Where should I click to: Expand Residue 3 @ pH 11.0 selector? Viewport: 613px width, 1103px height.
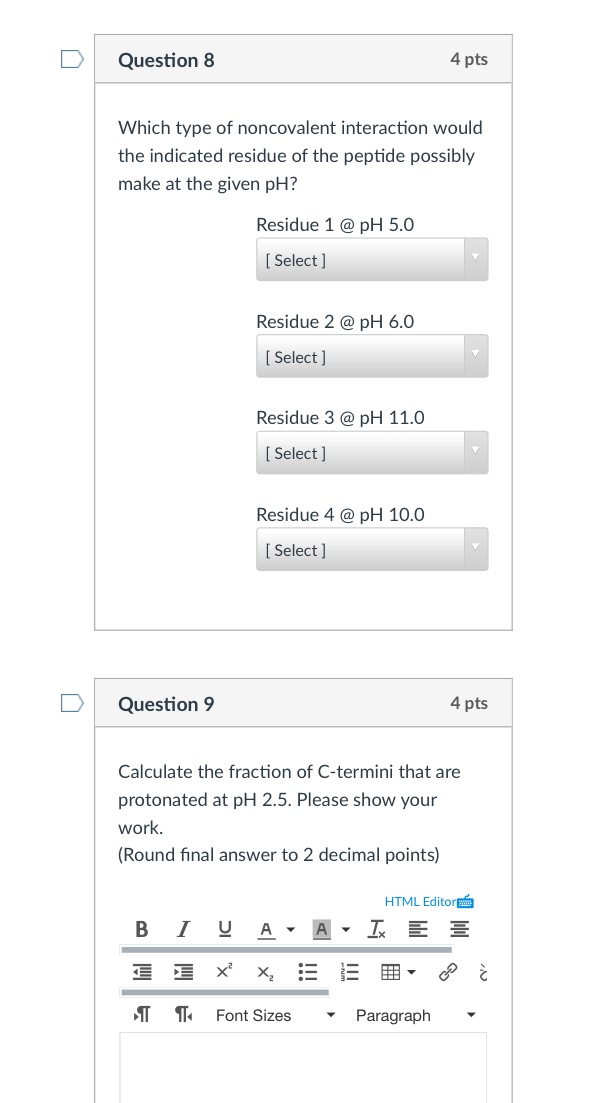pyautogui.click(x=372, y=453)
